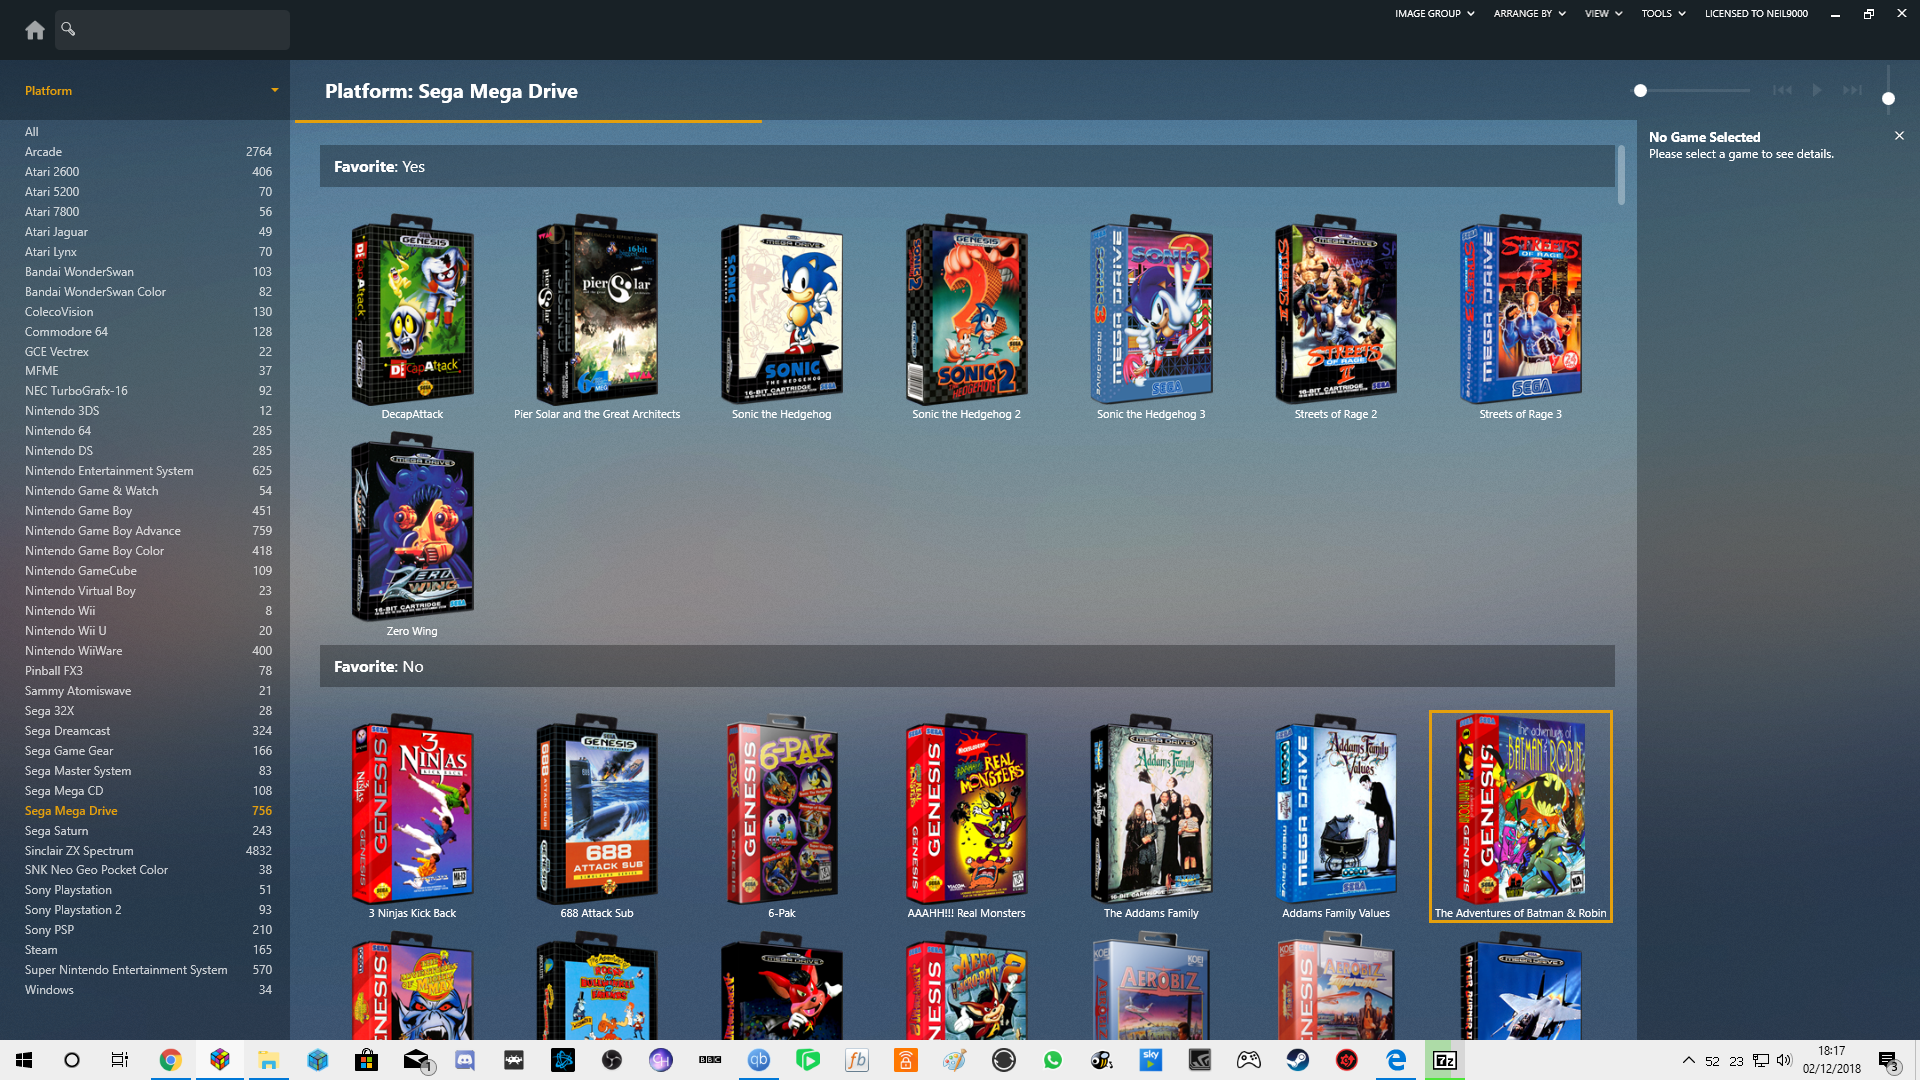The height and width of the screenshot is (1080, 1920).
Task: Skip to previous music track
Action: point(1782,91)
